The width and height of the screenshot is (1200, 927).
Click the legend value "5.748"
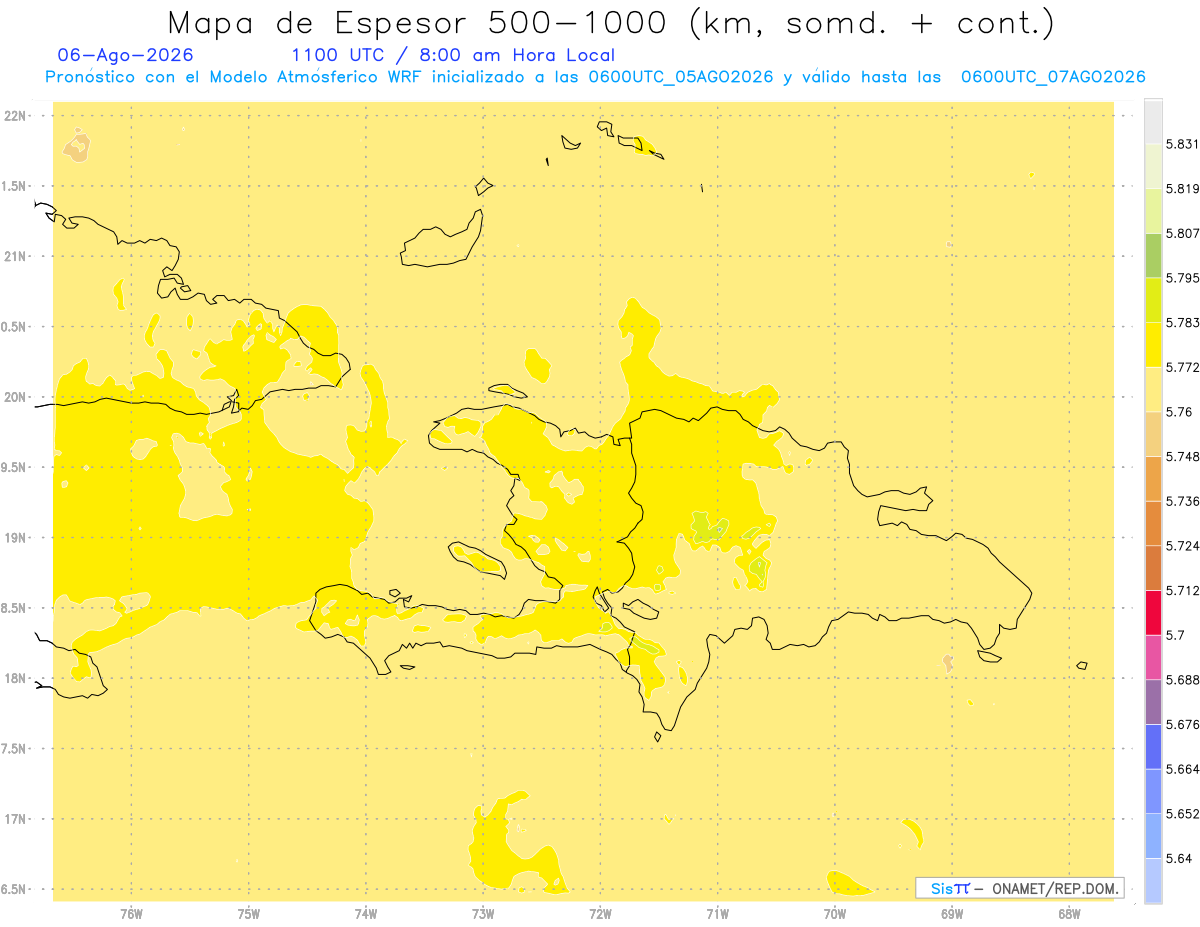click(x=1183, y=457)
